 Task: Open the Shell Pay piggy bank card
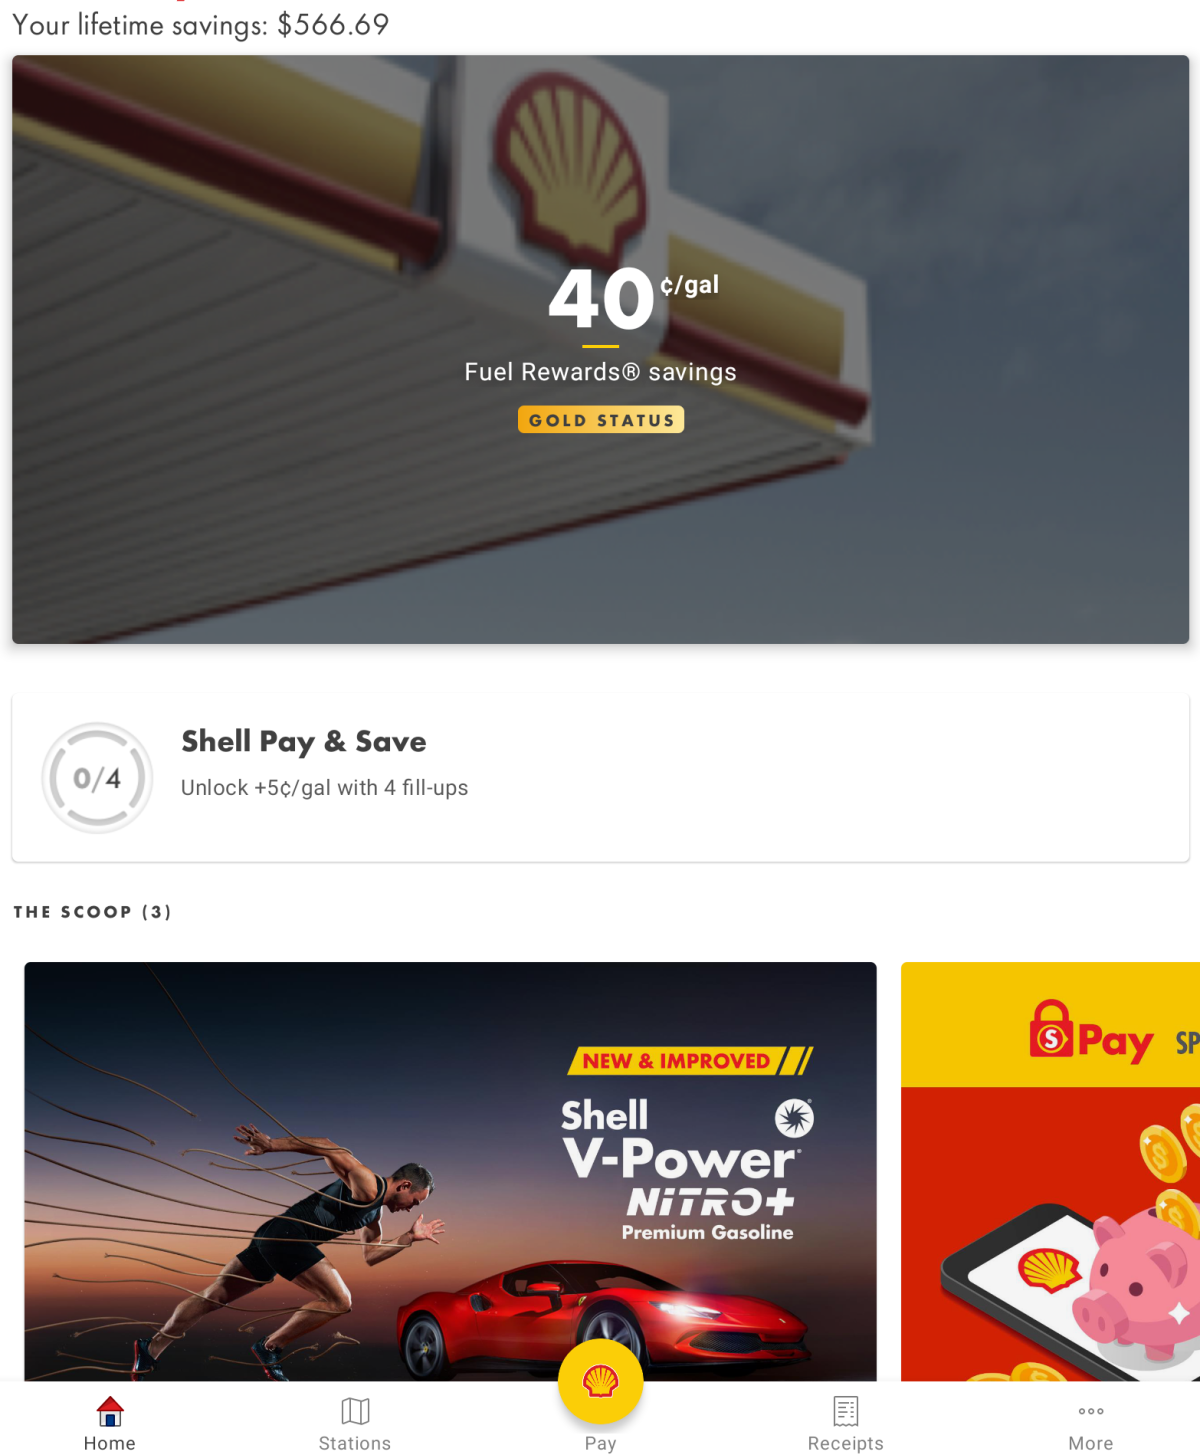point(1050,1171)
